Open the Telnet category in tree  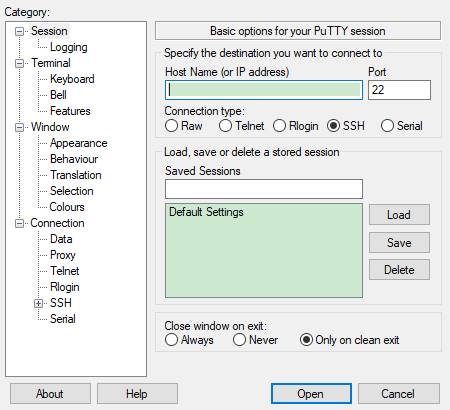65,271
